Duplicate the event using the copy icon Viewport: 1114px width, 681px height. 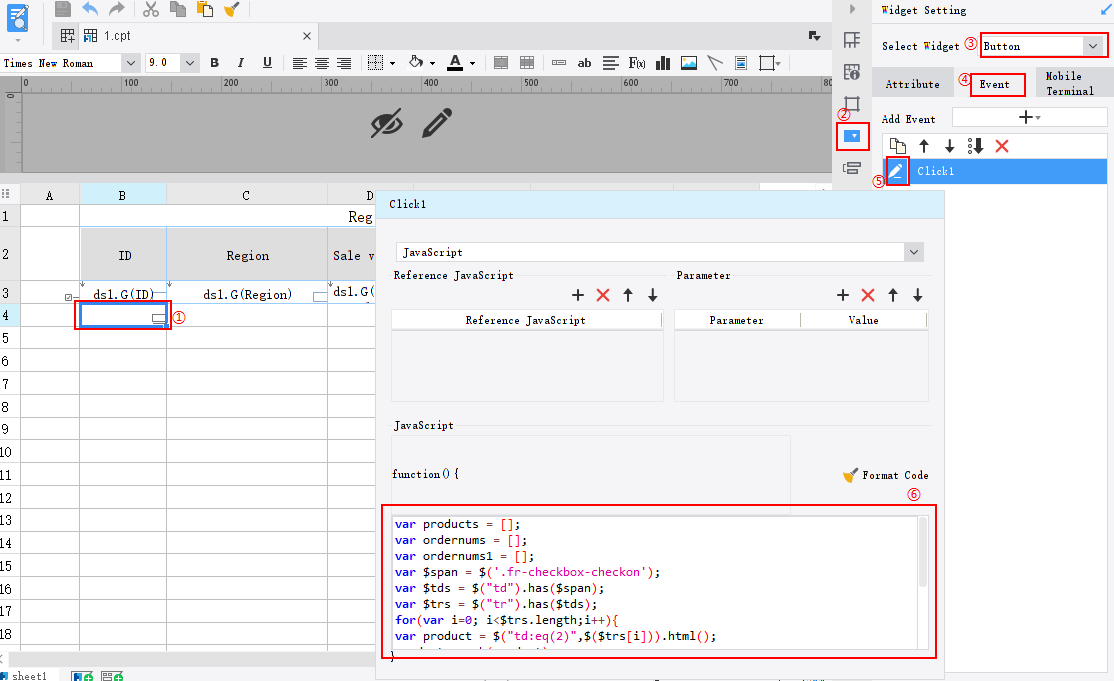pyautogui.click(x=897, y=146)
